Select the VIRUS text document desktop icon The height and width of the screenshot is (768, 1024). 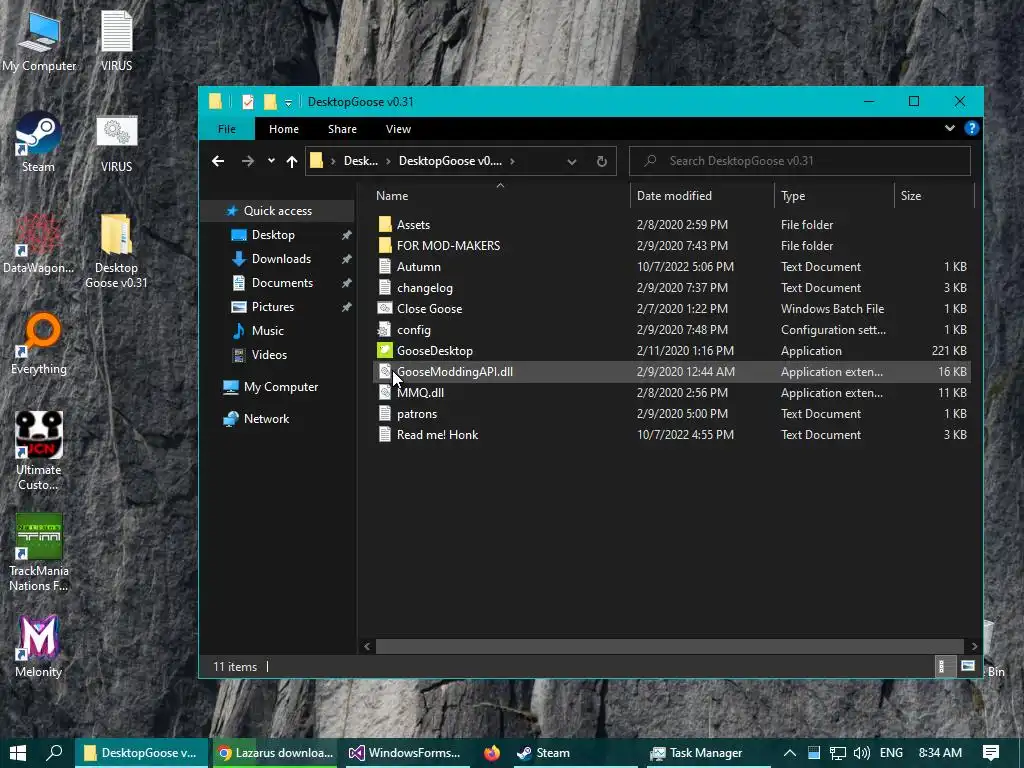click(x=116, y=40)
